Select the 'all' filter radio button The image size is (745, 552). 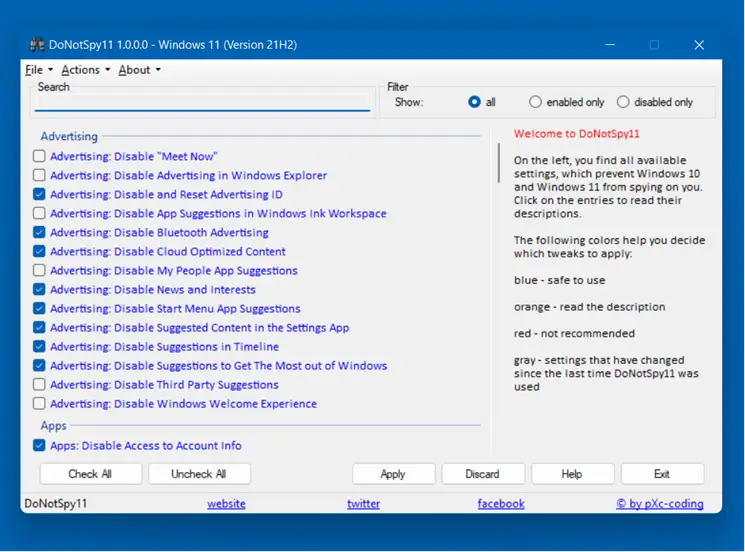[x=474, y=102]
